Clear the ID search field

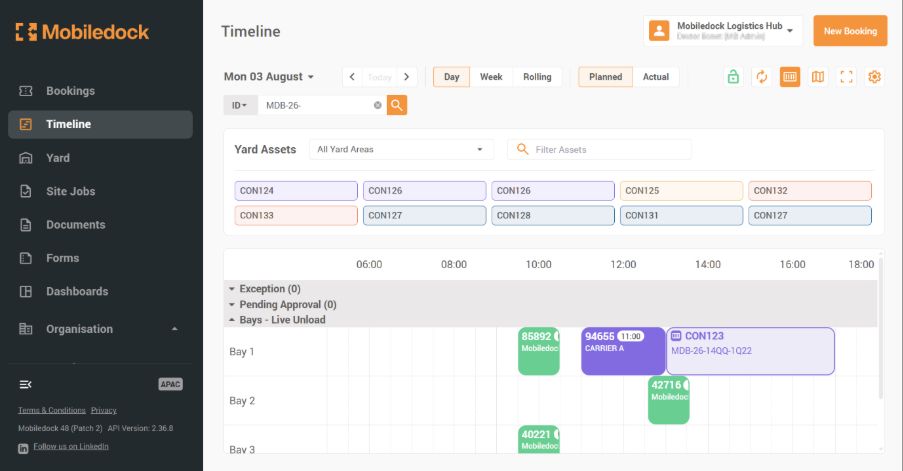pyautogui.click(x=377, y=105)
